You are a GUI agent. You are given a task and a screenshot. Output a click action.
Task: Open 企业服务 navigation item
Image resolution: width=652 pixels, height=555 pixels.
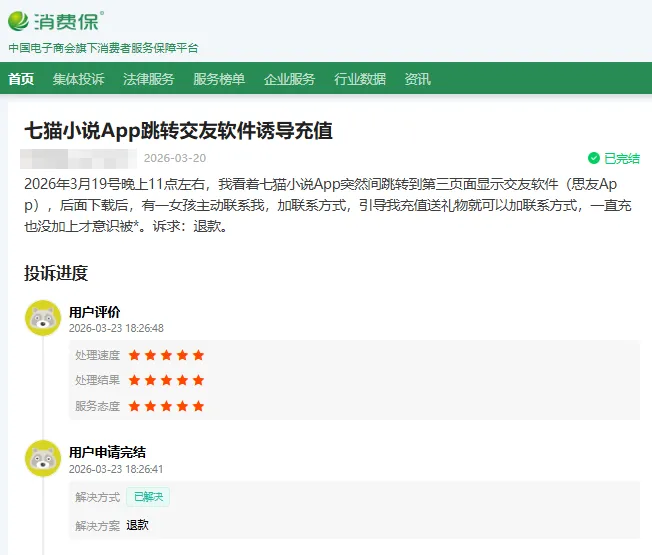289,79
